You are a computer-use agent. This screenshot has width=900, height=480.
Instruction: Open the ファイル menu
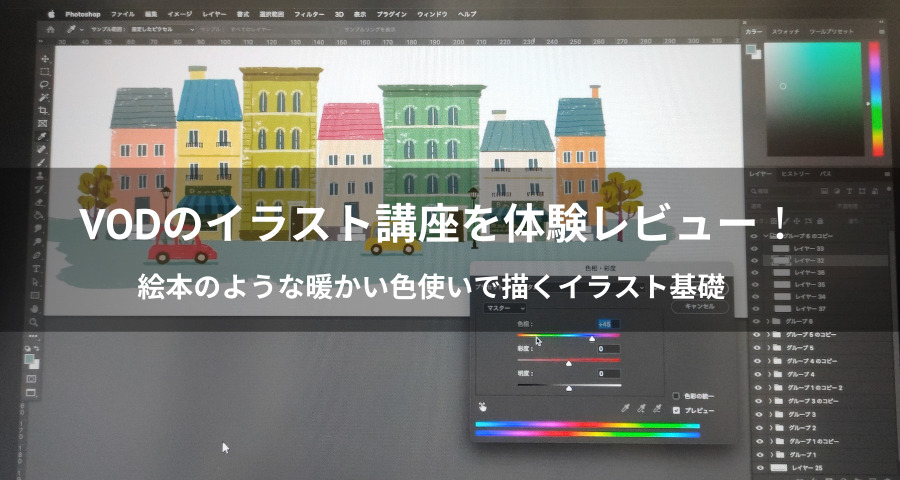[122, 14]
